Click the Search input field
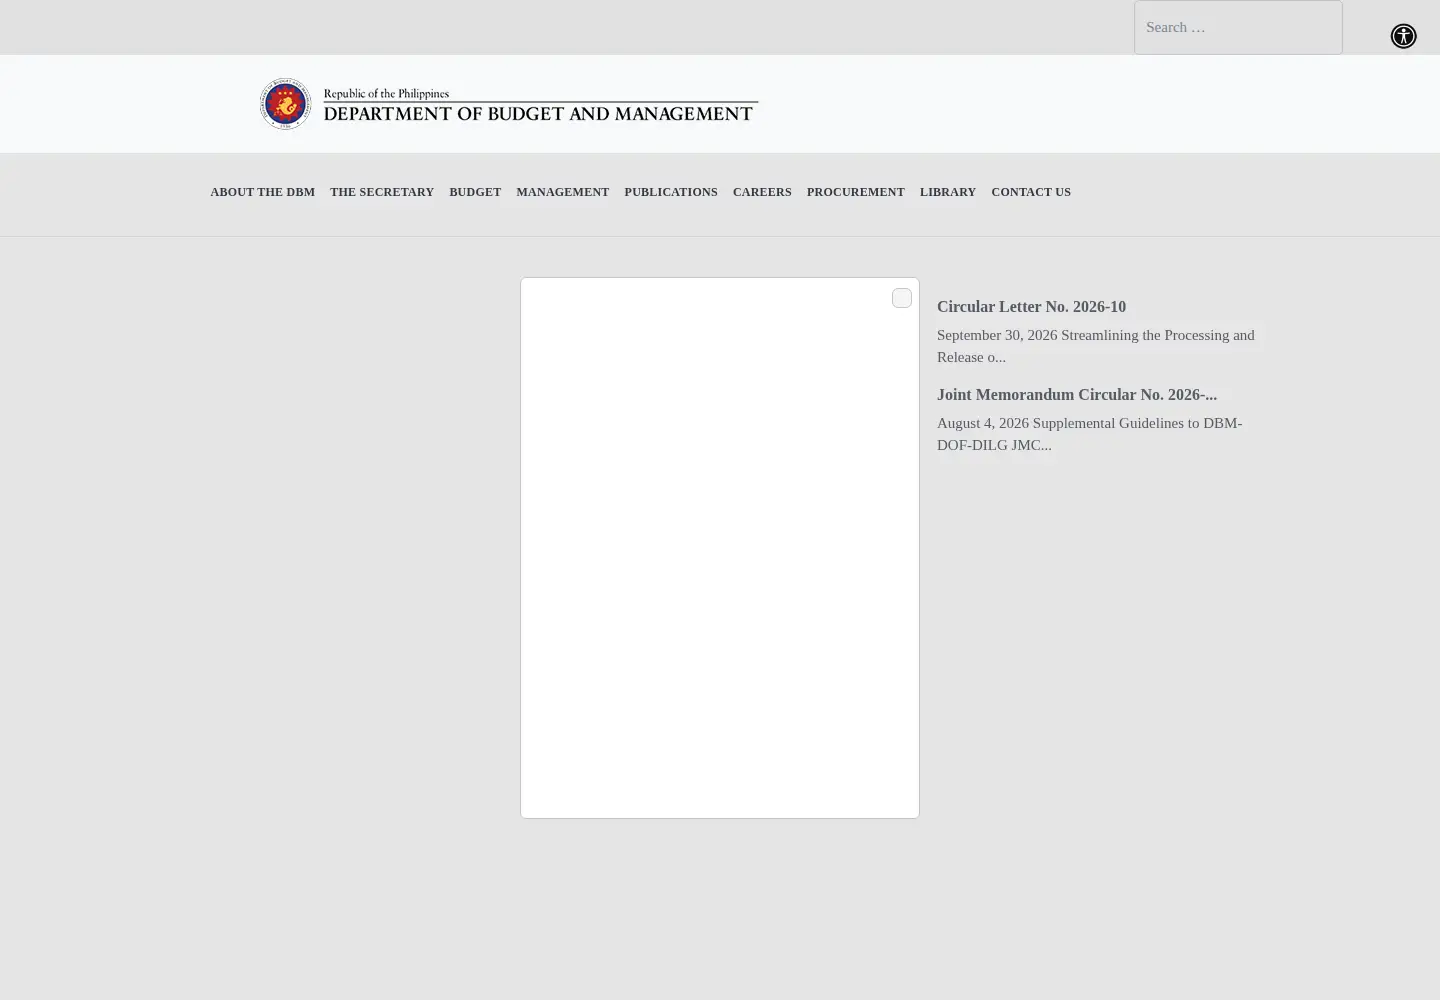The height and width of the screenshot is (1000, 1440). [x=1238, y=27]
